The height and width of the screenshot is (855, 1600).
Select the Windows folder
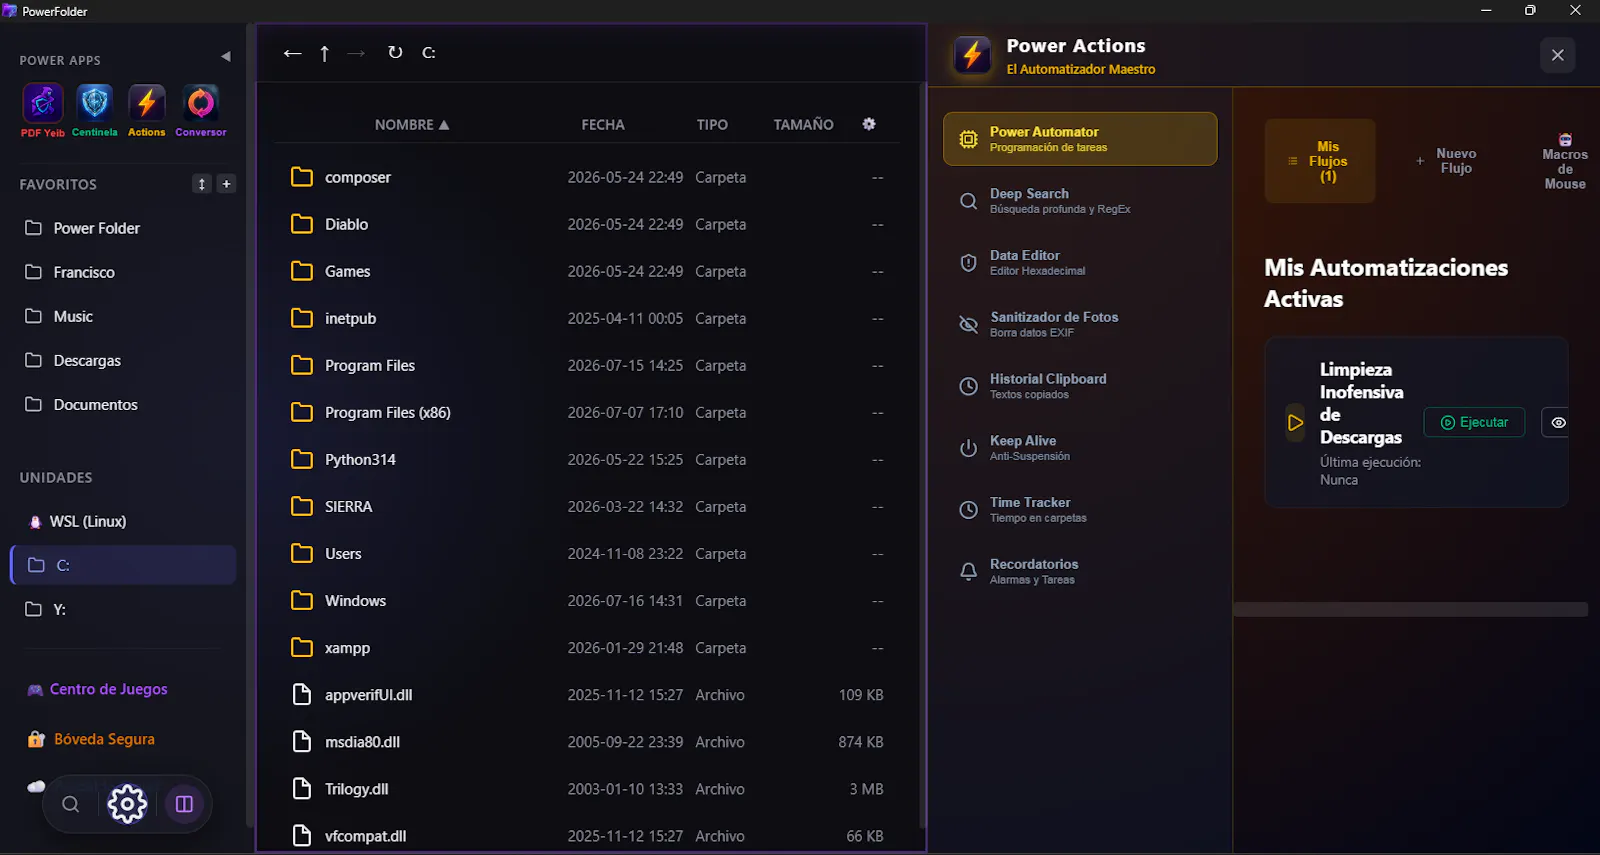point(587,600)
